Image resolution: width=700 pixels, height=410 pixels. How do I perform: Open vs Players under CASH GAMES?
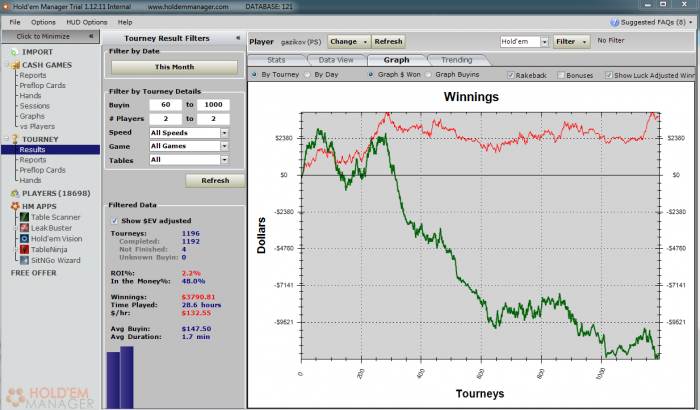(x=37, y=126)
